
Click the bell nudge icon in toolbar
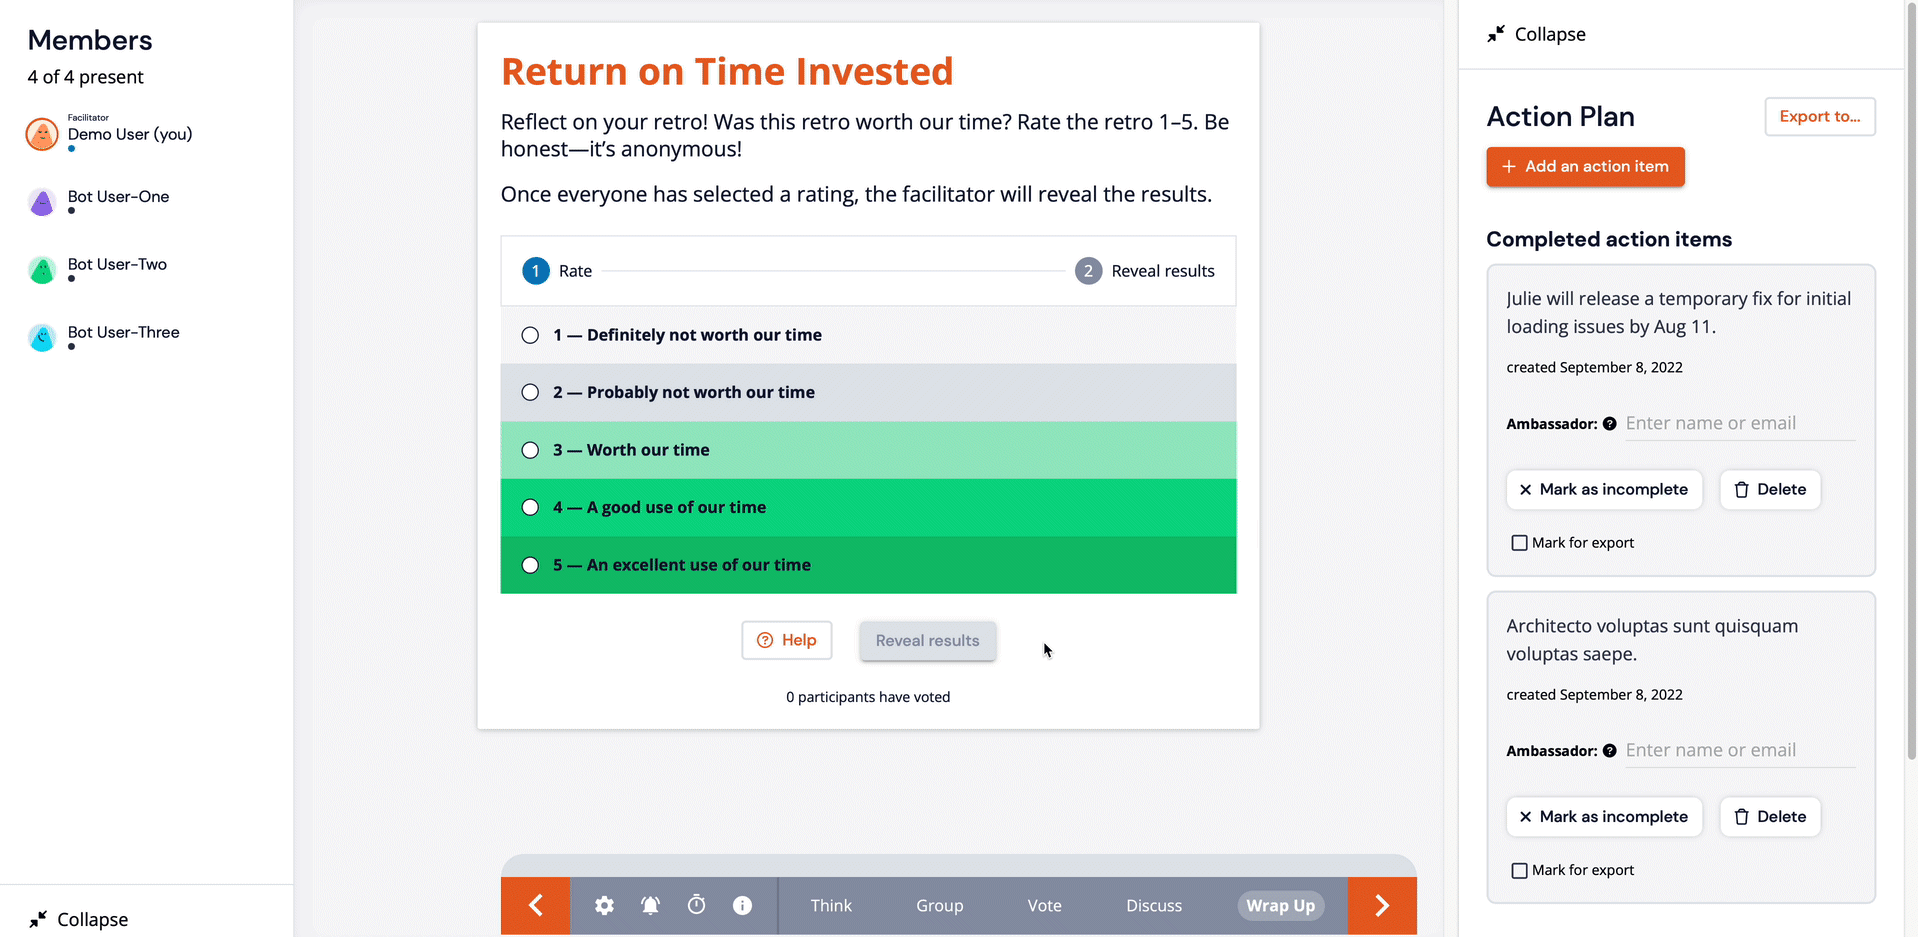tap(650, 905)
